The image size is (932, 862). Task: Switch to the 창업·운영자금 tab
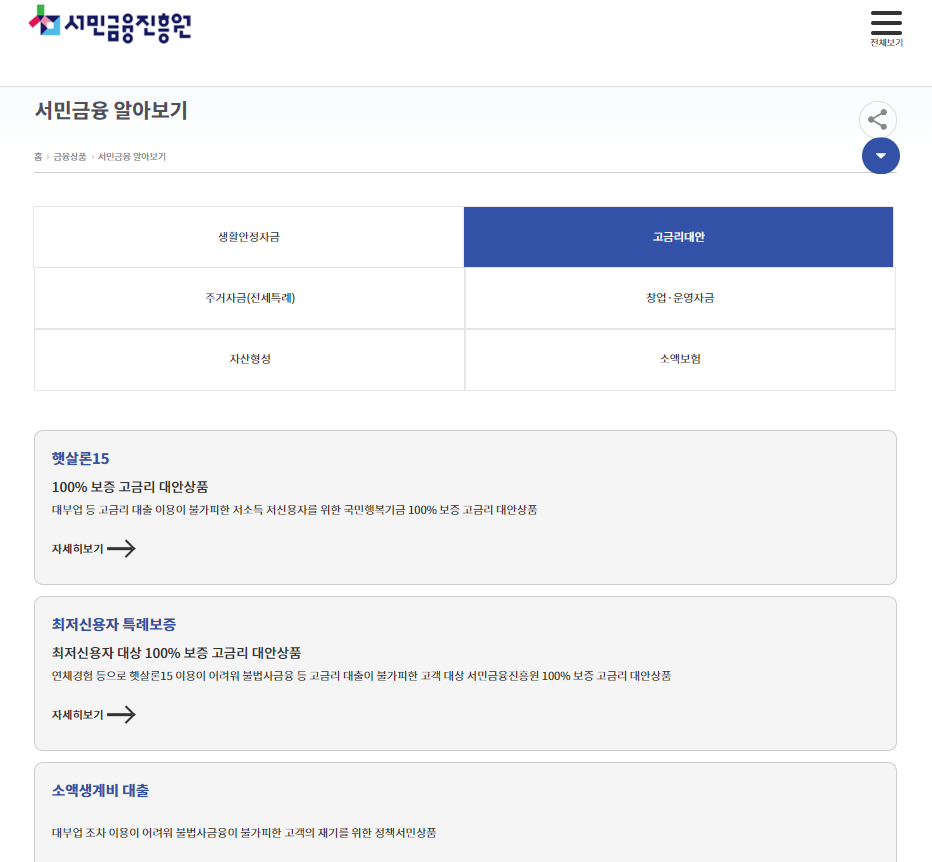pos(679,297)
